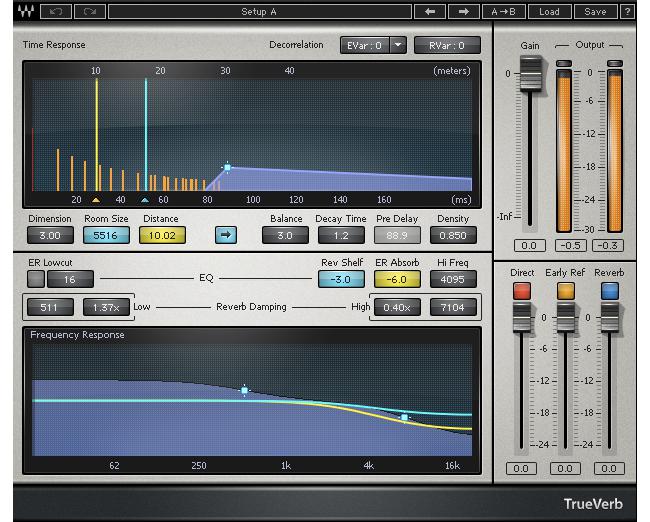This screenshot has width=650, height=522.
Task: Mute the Direct path with red button
Action: [x=521, y=291]
